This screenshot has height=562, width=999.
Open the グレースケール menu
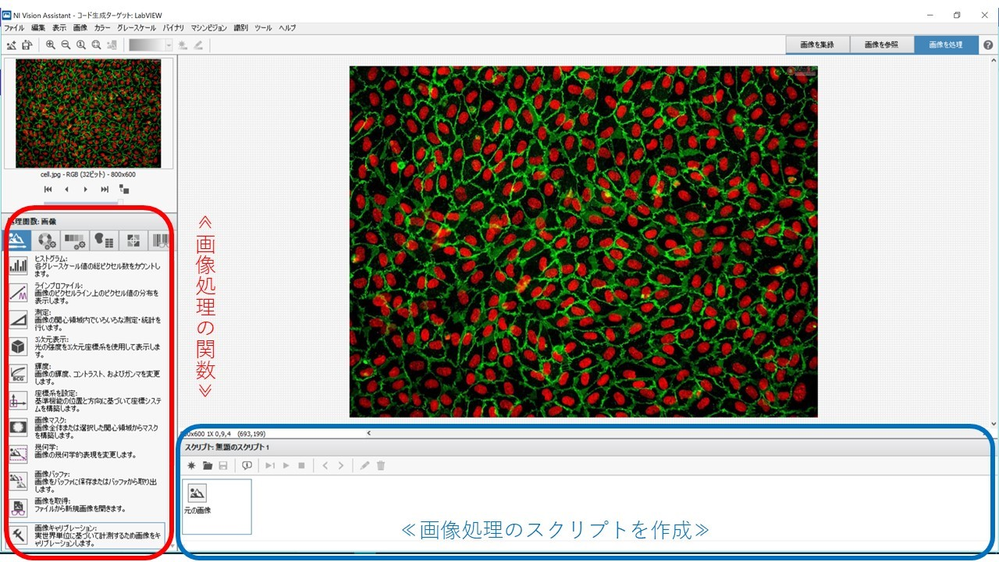136,28
